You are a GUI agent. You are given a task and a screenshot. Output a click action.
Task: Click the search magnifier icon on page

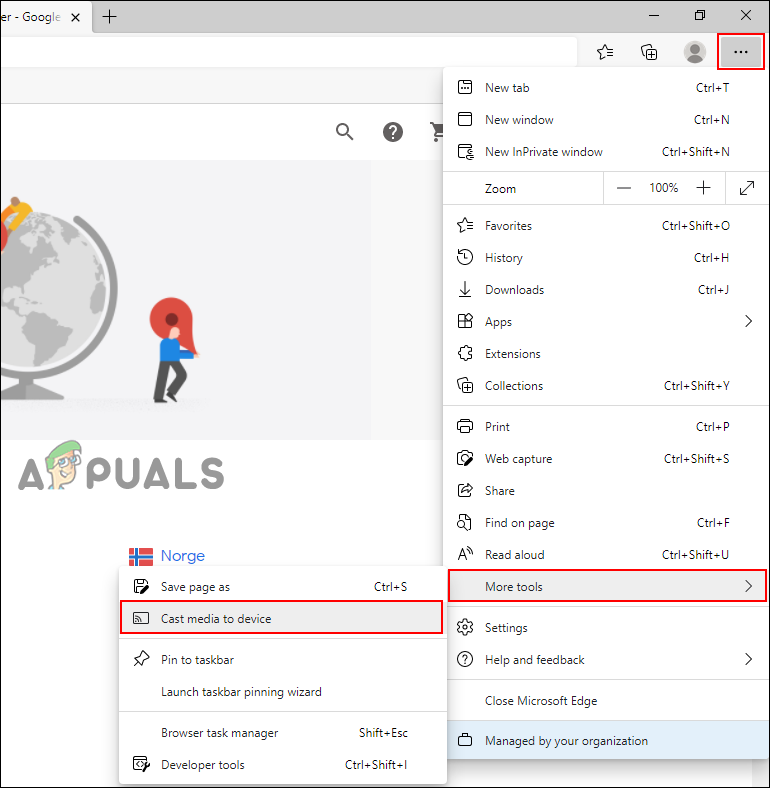click(x=344, y=132)
